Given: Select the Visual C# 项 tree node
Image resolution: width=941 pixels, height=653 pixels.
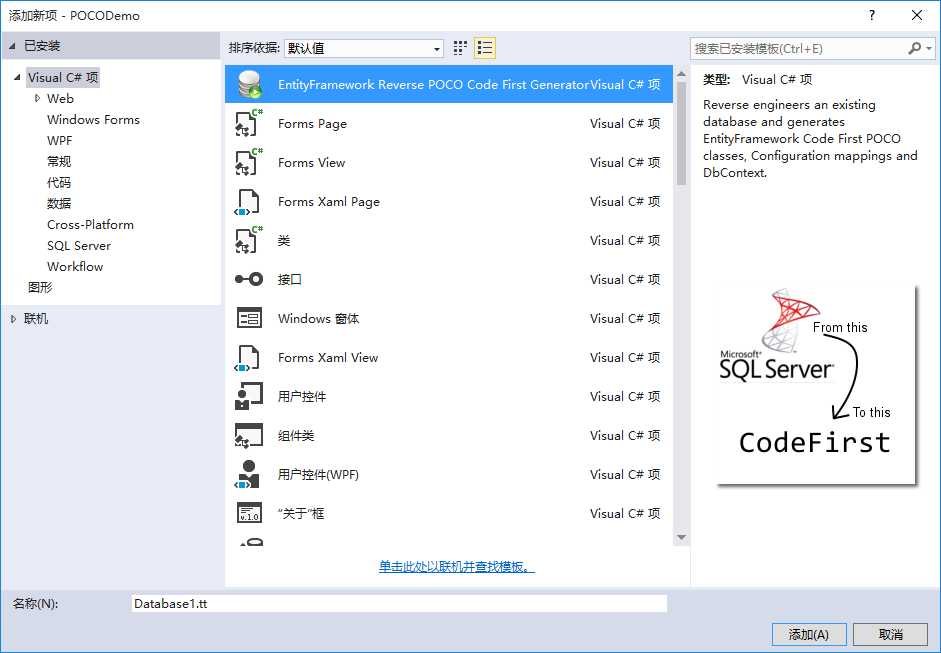Looking at the screenshot, I should pos(63,77).
